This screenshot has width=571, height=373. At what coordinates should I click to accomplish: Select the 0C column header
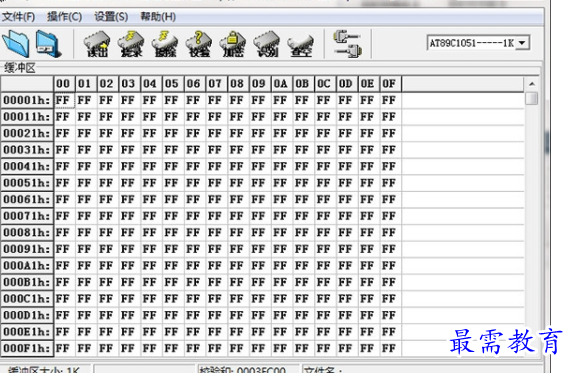325,84
